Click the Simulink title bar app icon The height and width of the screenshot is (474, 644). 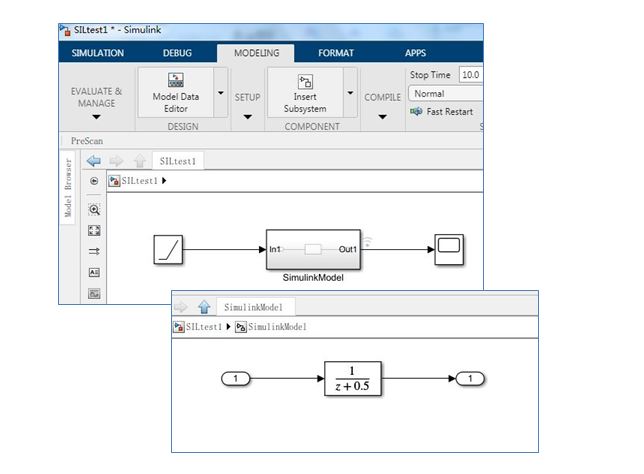click(65, 30)
